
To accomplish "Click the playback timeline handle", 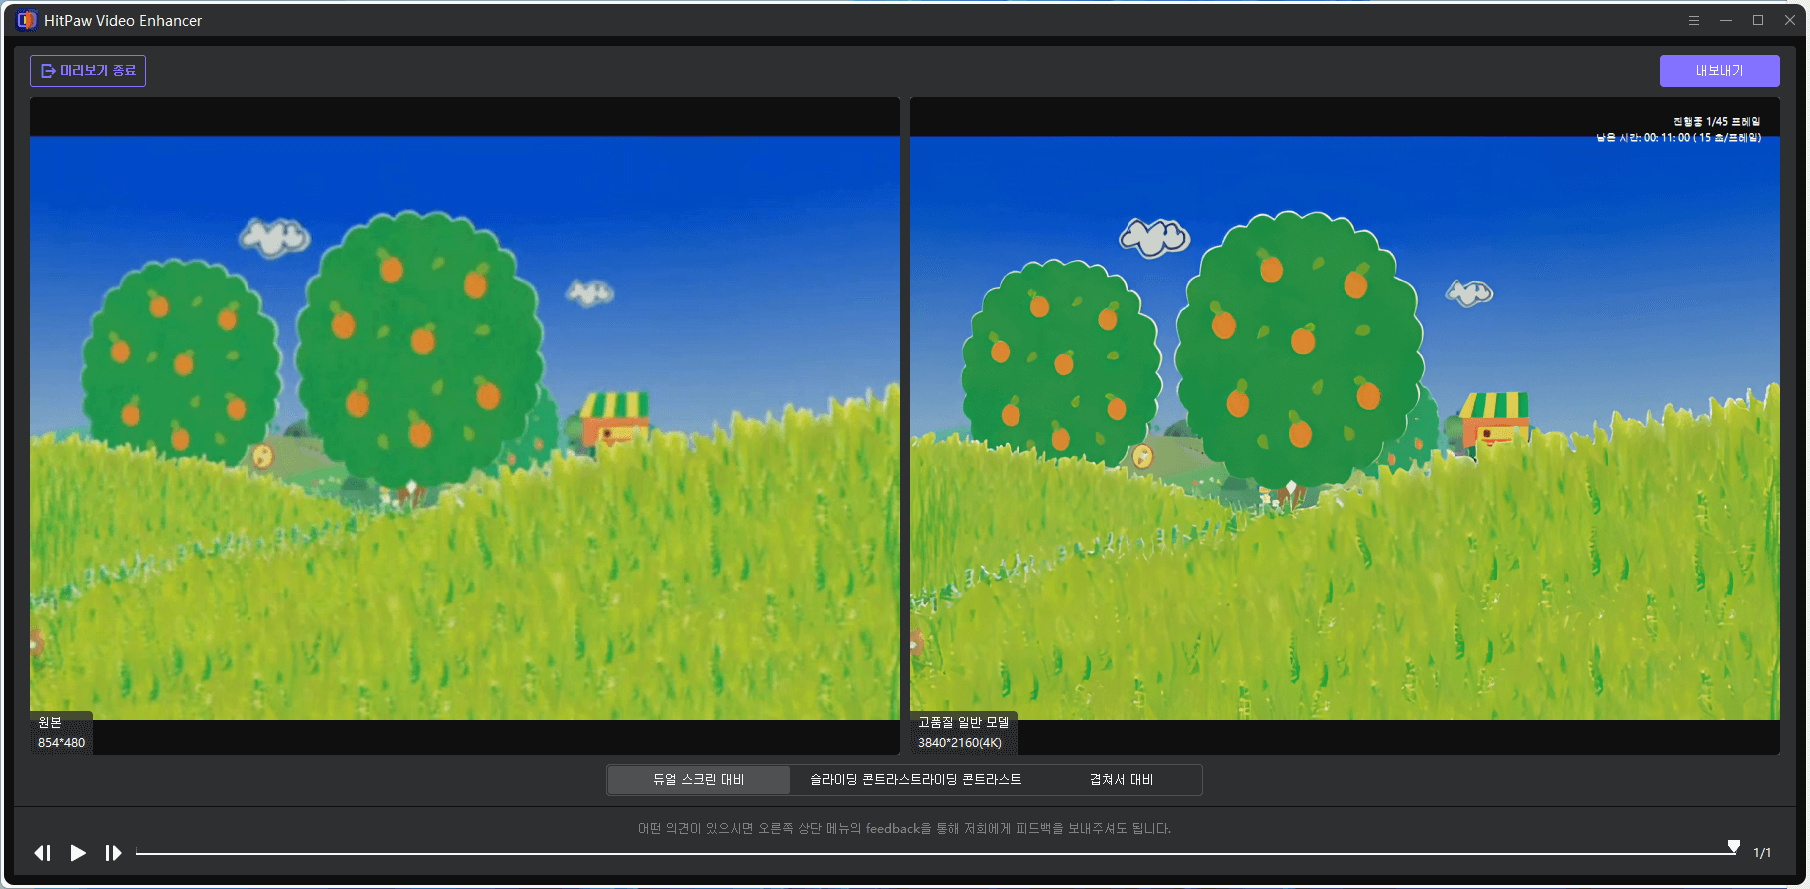I will point(1733,847).
